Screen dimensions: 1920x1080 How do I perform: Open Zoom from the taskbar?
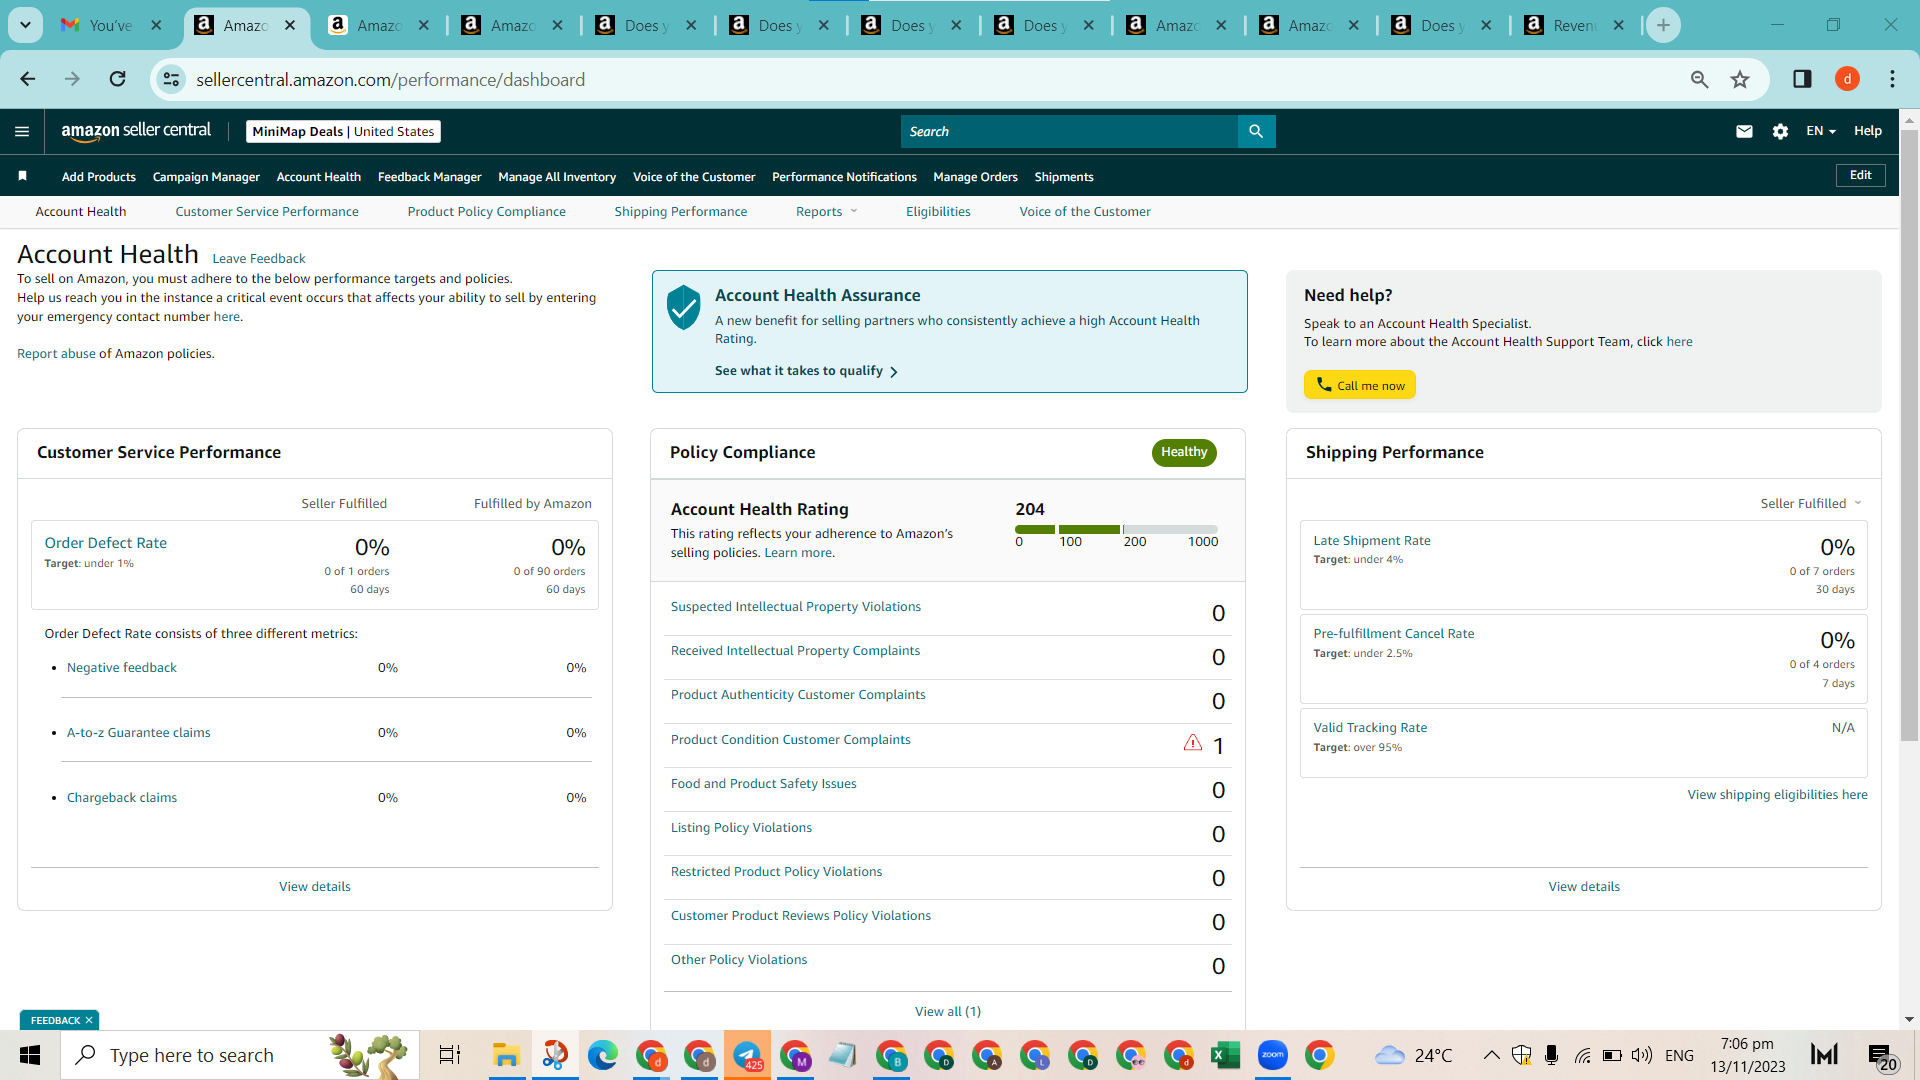[1272, 1055]
